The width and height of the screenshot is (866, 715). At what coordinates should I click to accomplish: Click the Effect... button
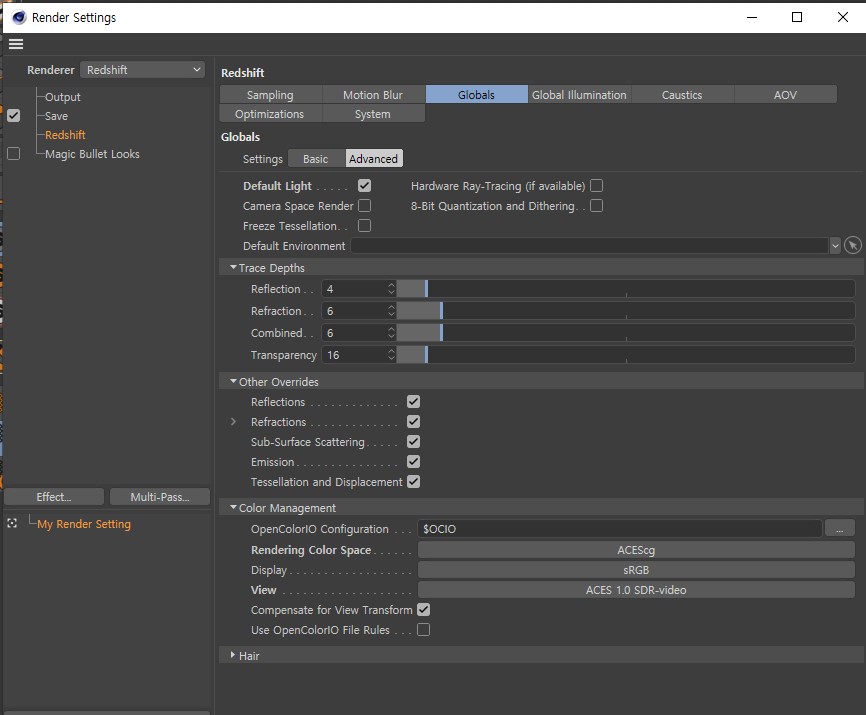53,497
